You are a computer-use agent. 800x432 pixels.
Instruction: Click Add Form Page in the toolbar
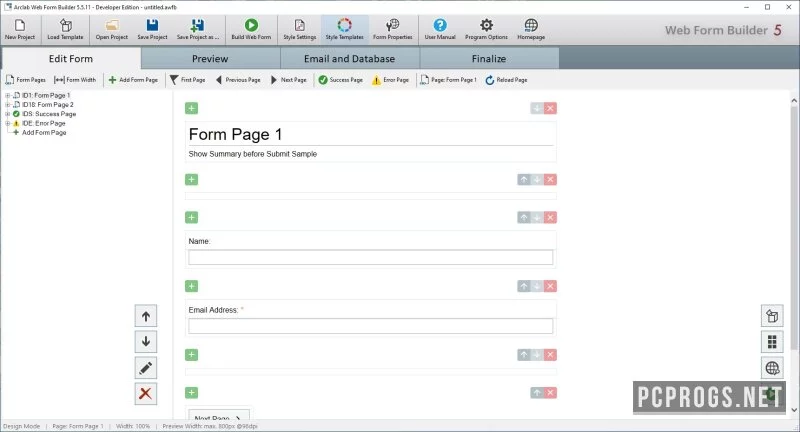click(133, 80)
